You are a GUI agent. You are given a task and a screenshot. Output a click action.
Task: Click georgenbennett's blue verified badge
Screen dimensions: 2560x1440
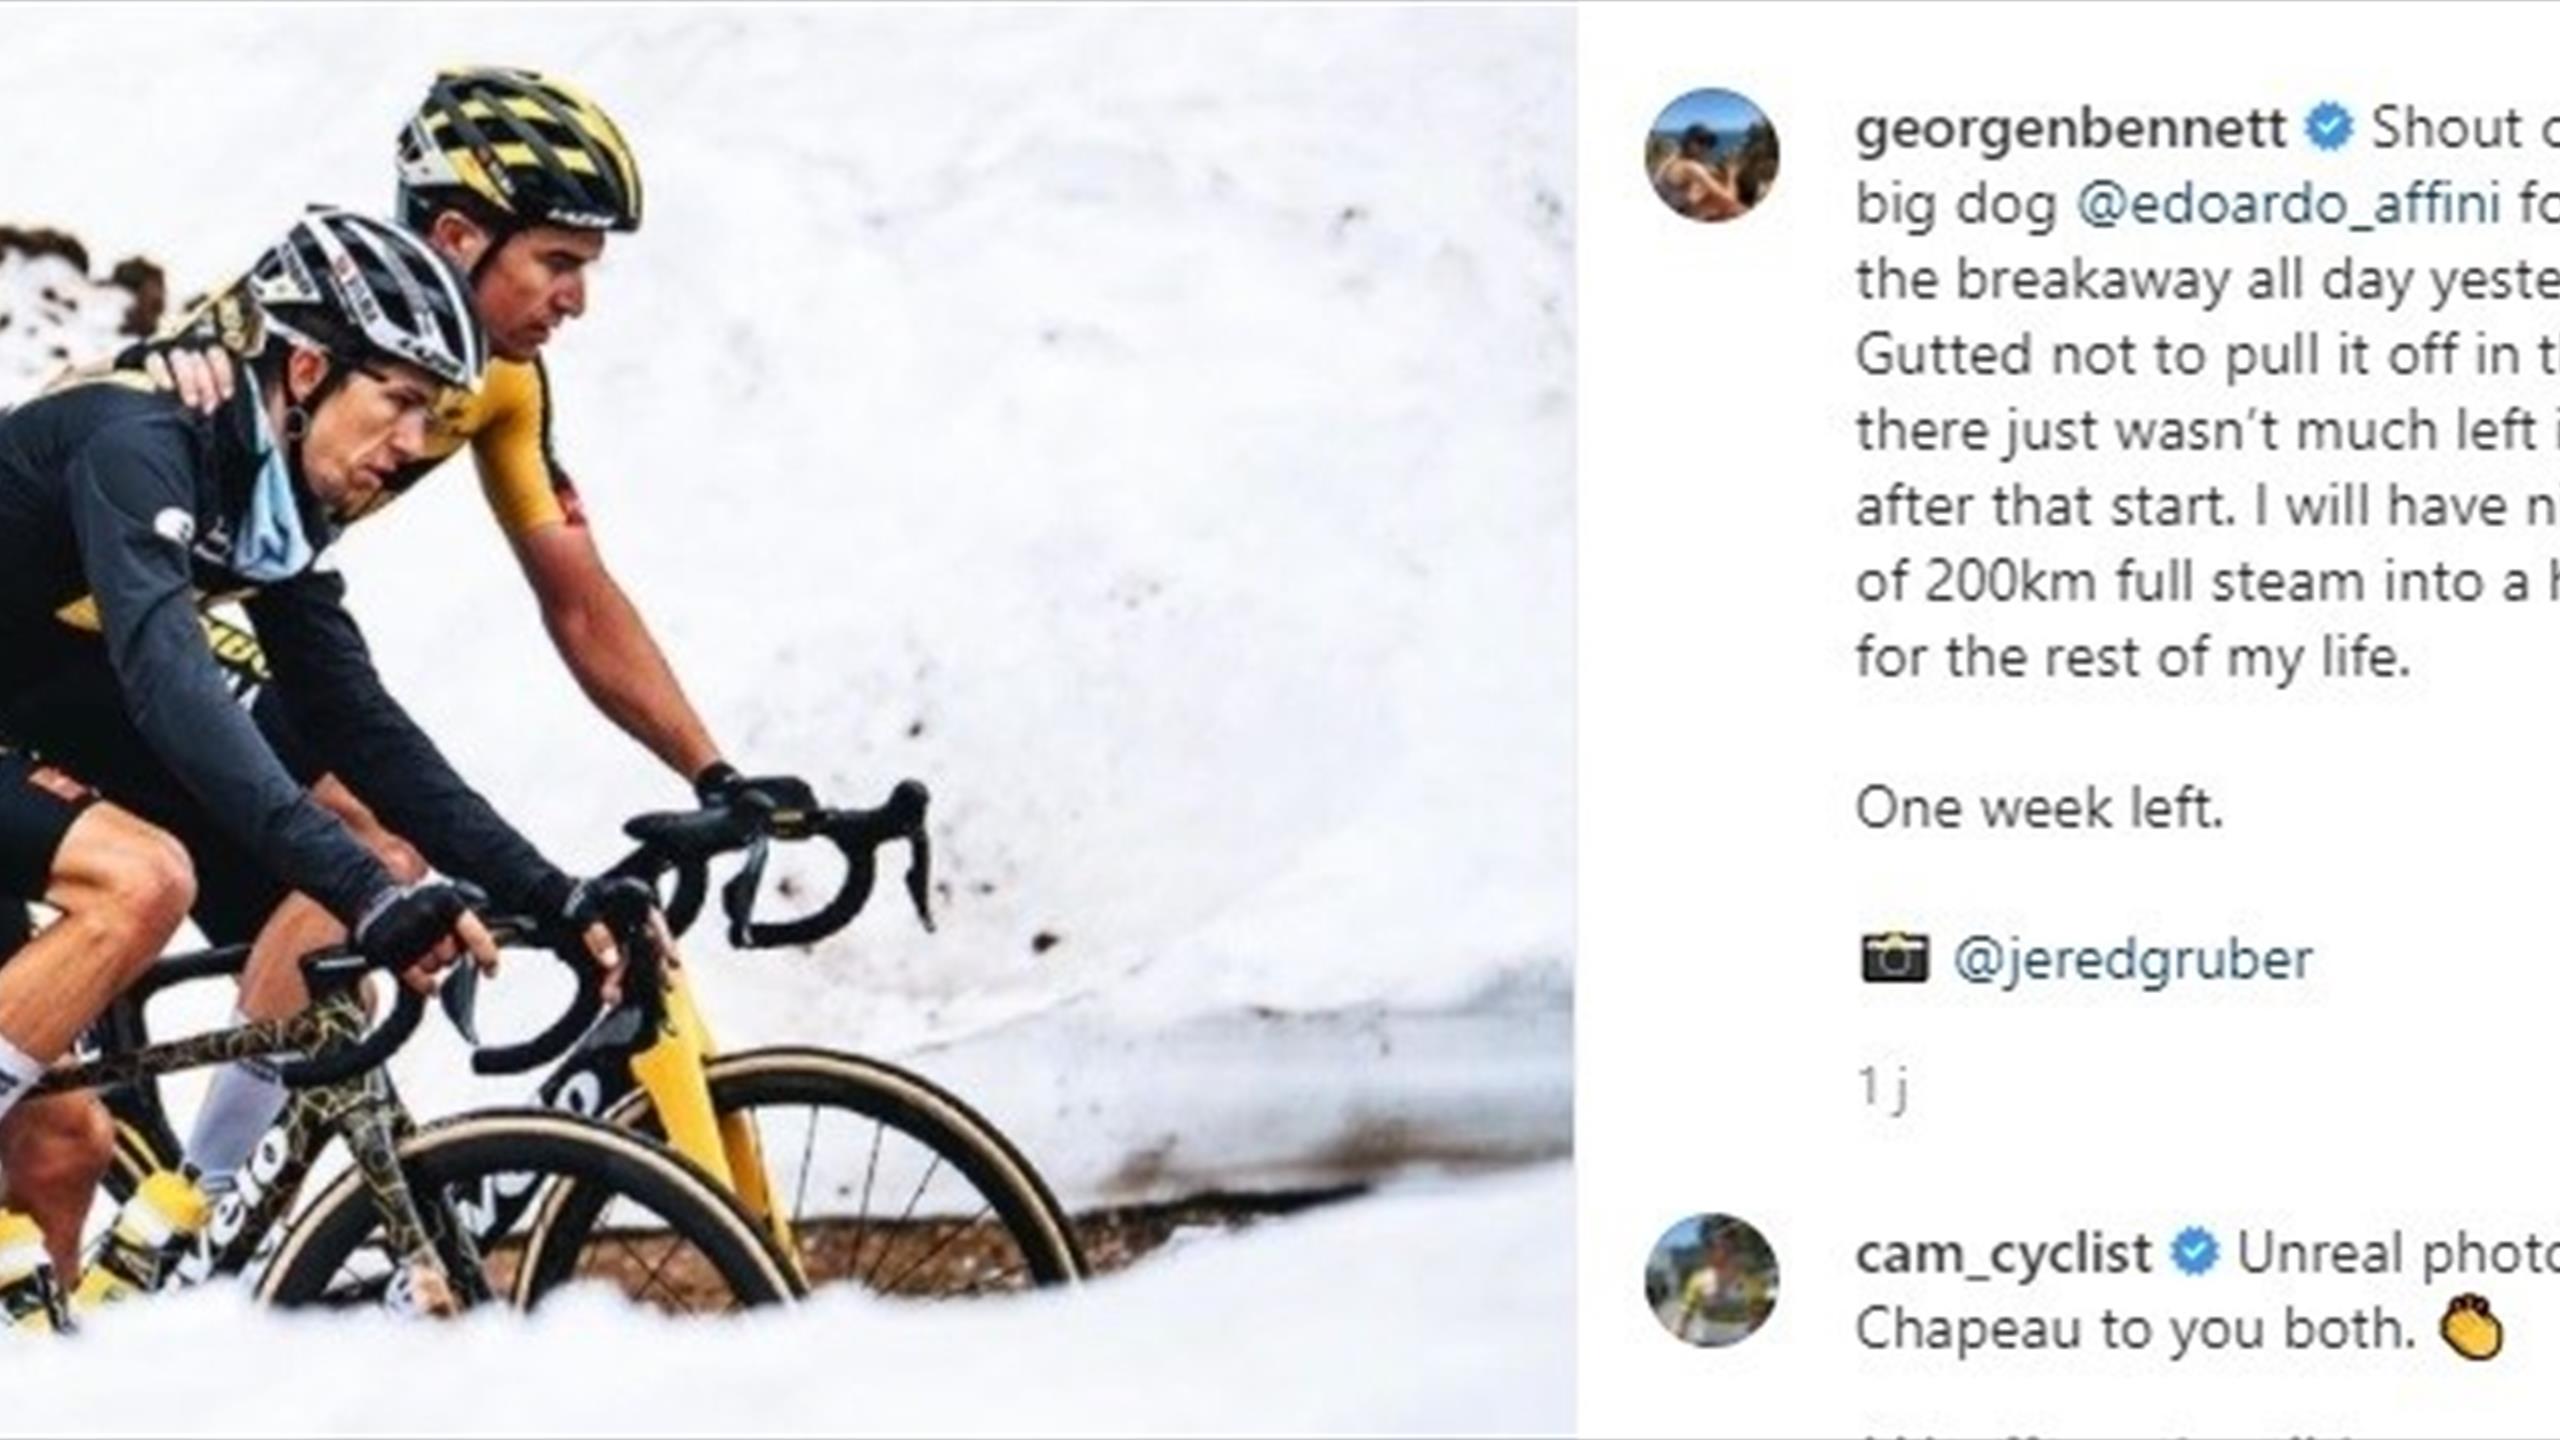2329,129
